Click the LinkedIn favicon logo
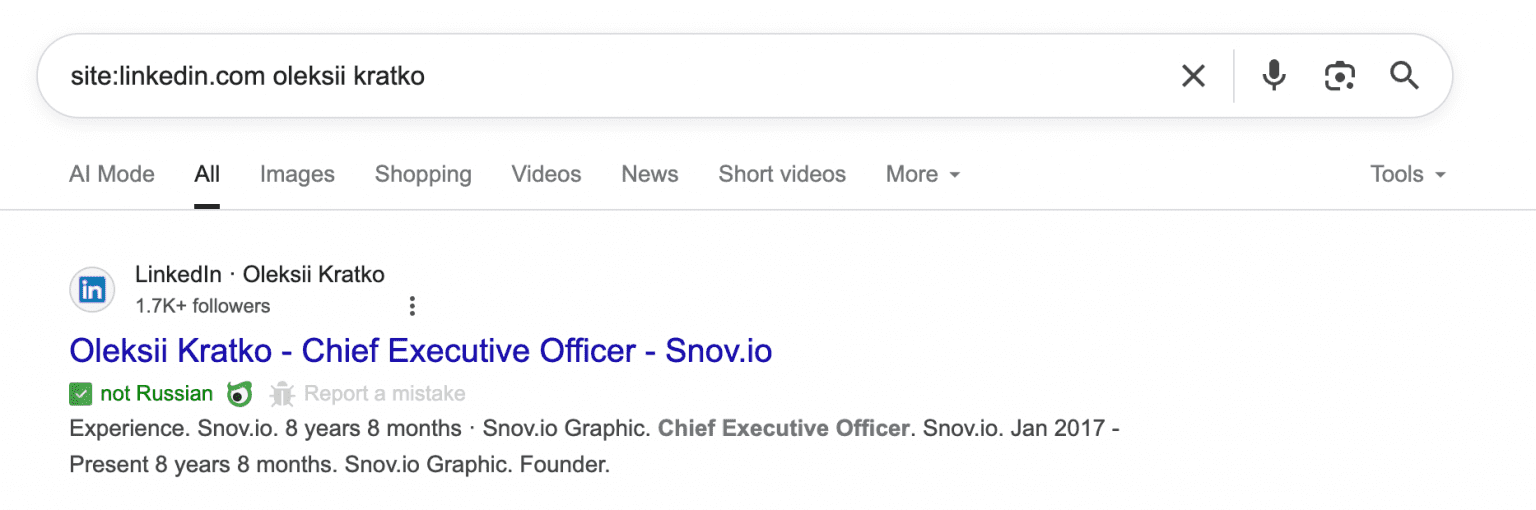Image resolution: width=1536 pixels, height=510 pixels. [92, 290]
